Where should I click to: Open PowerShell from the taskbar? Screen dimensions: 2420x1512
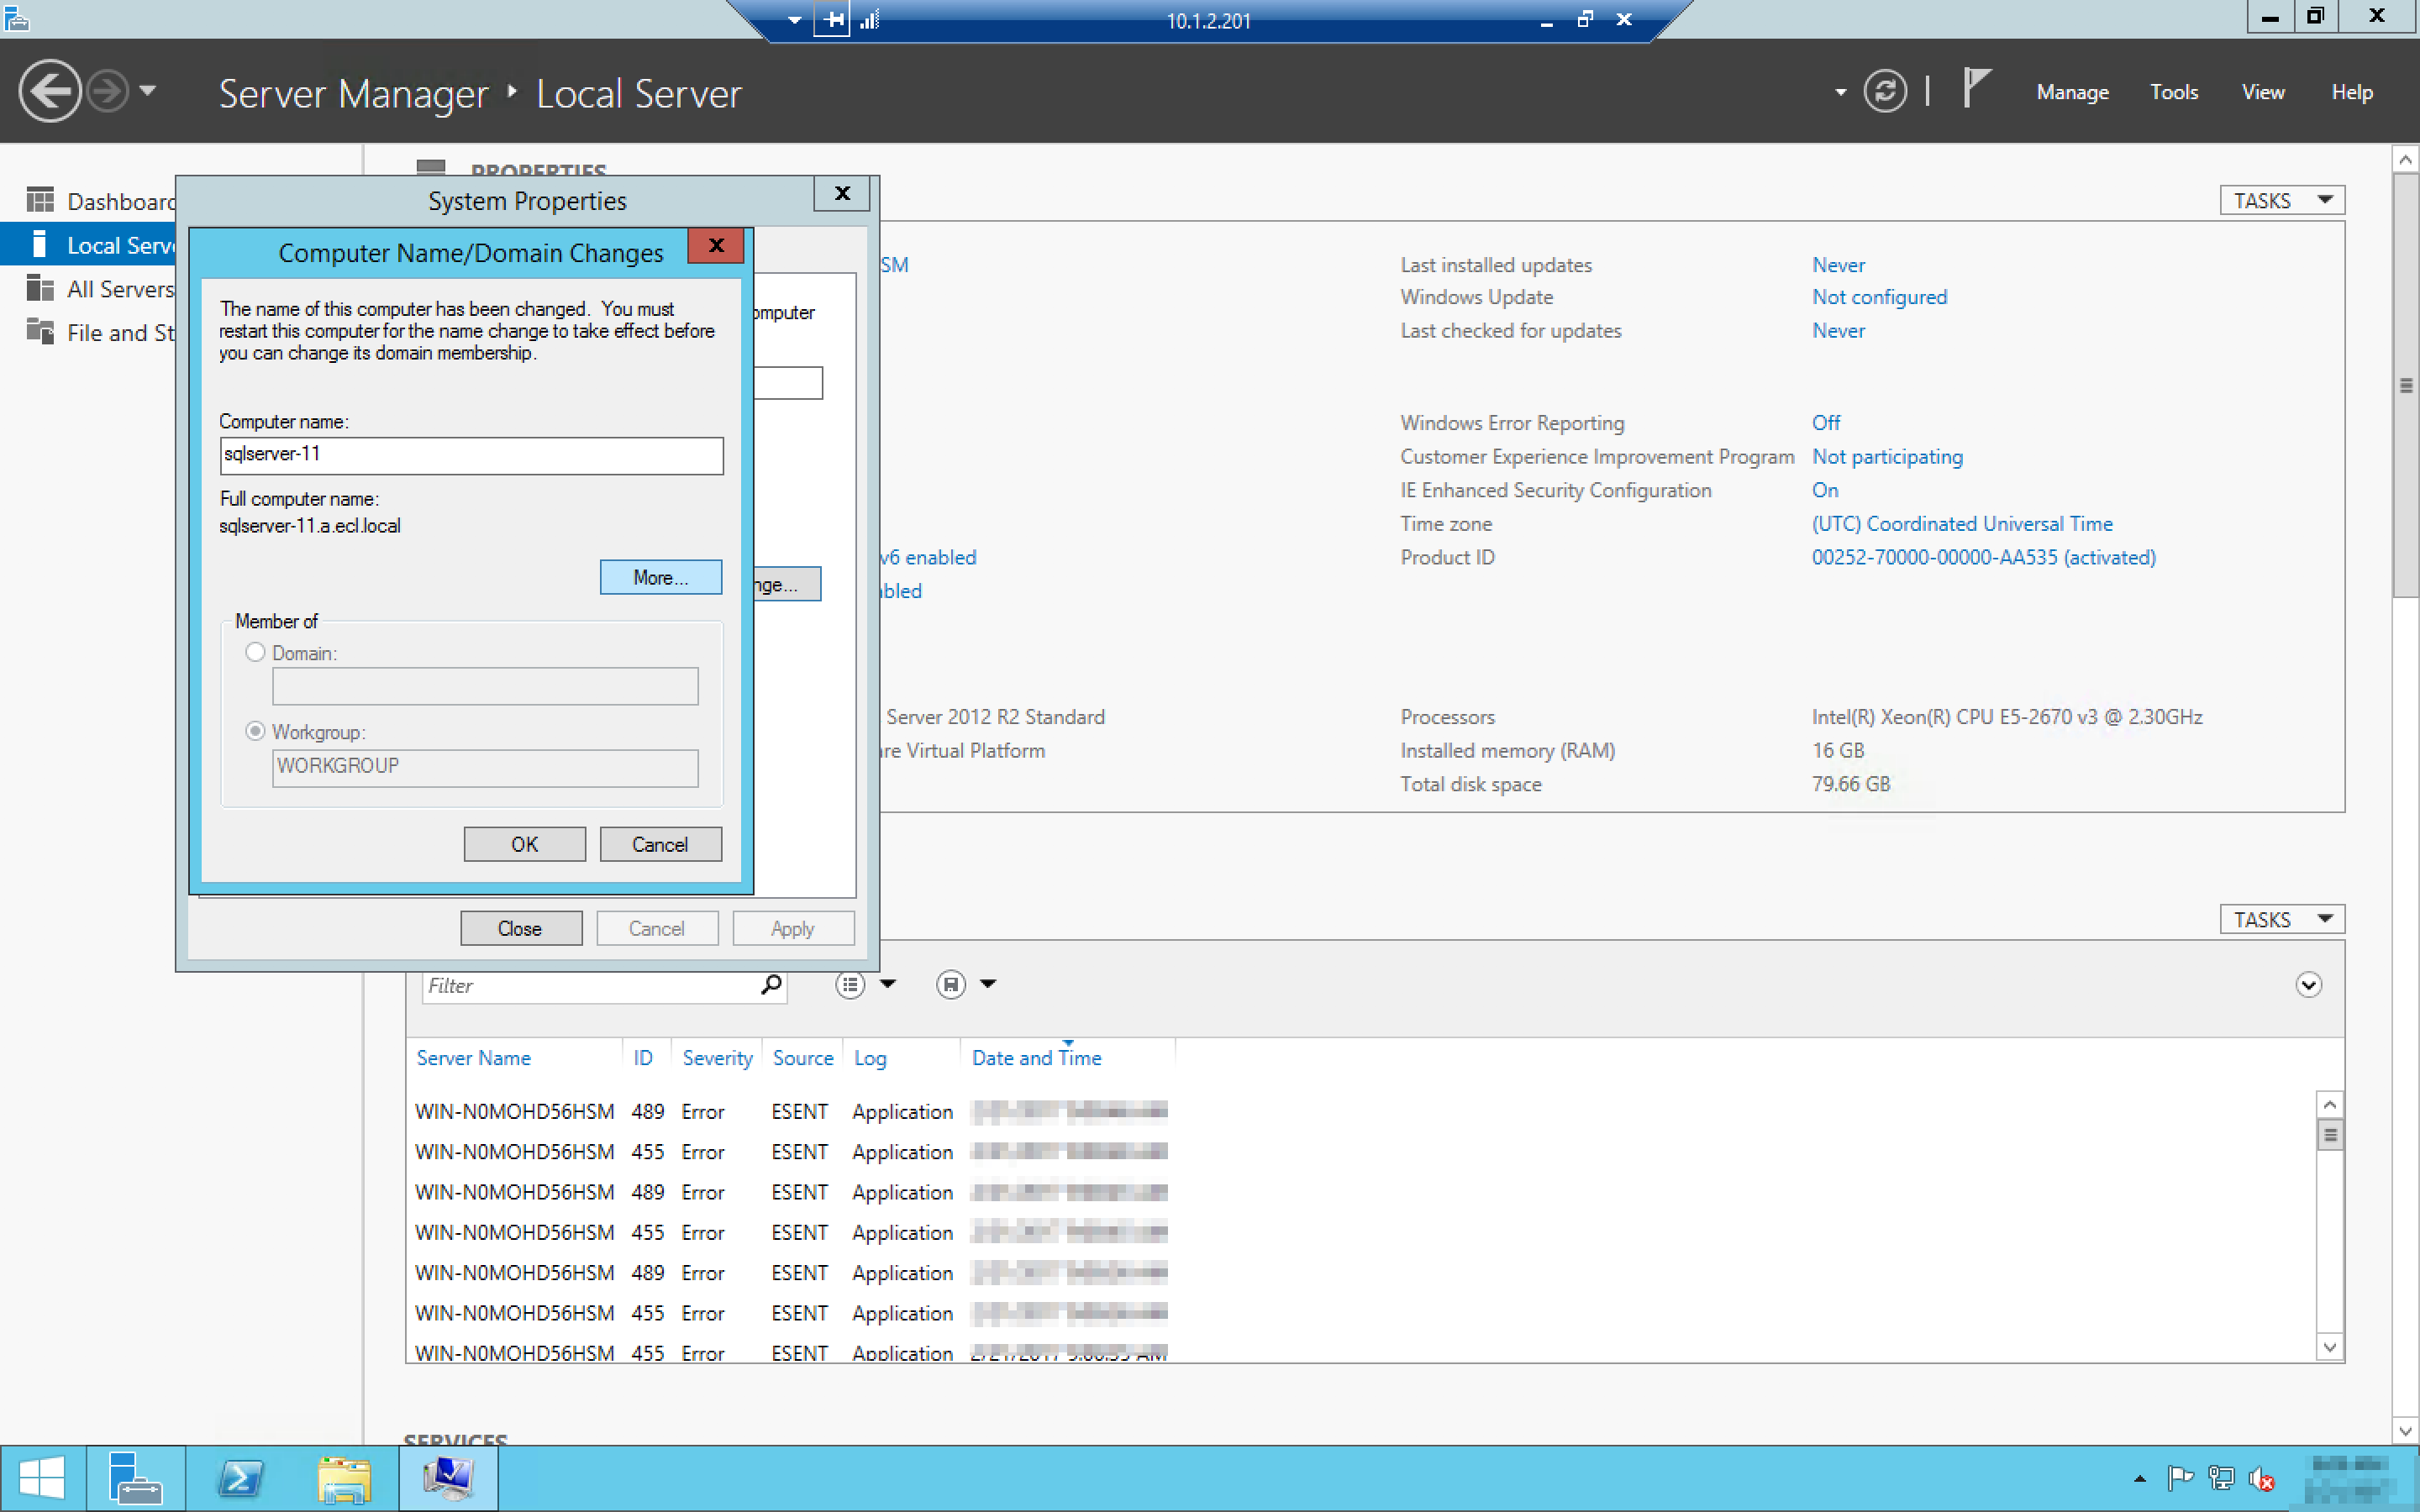240,1478
